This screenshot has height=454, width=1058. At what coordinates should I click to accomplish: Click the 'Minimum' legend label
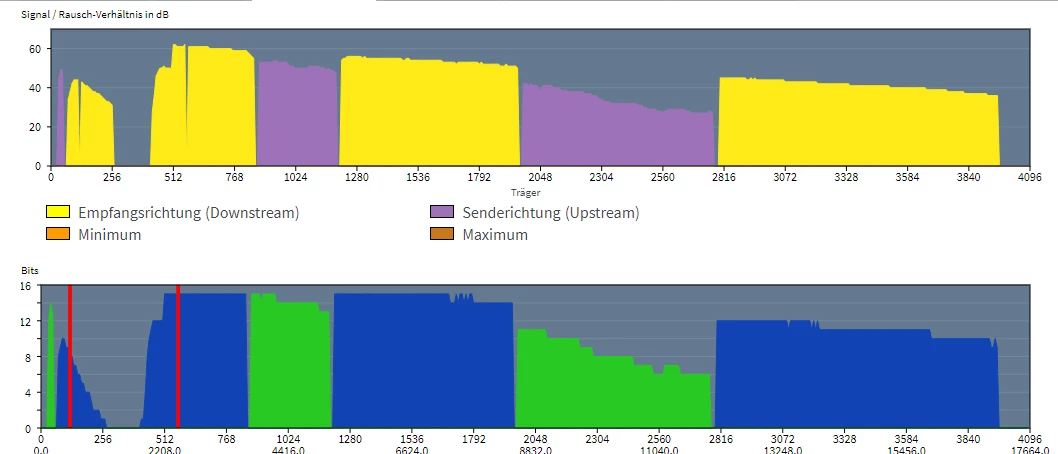pyautogui.click(x=109, y=235)
